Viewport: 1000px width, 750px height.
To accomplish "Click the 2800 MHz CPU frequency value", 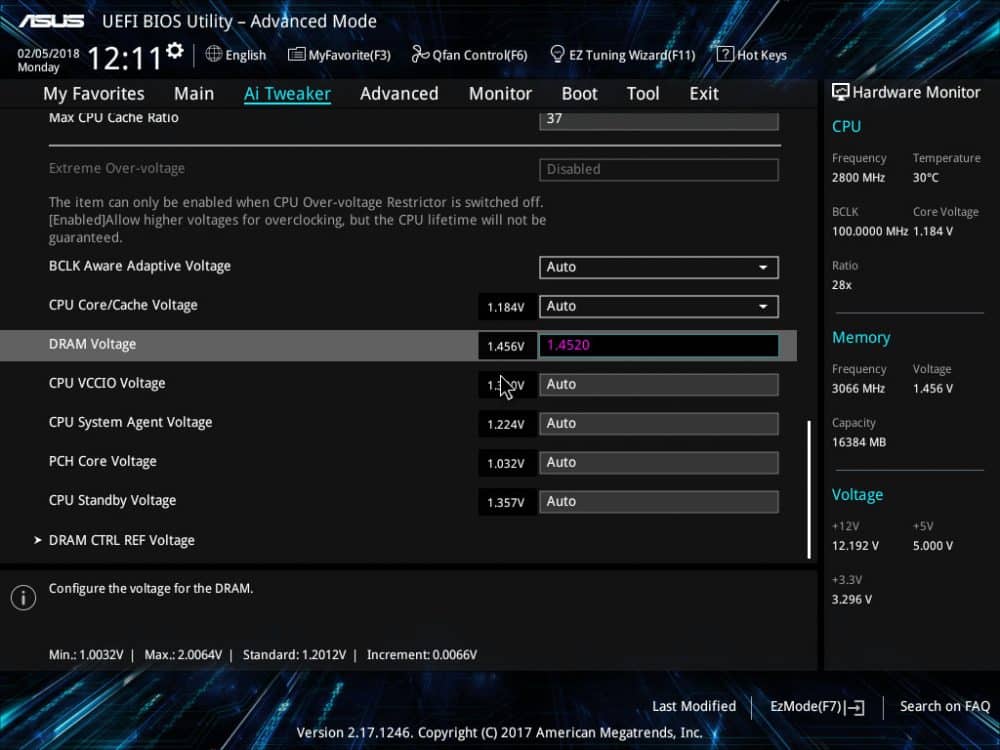I will pos(858,177).
